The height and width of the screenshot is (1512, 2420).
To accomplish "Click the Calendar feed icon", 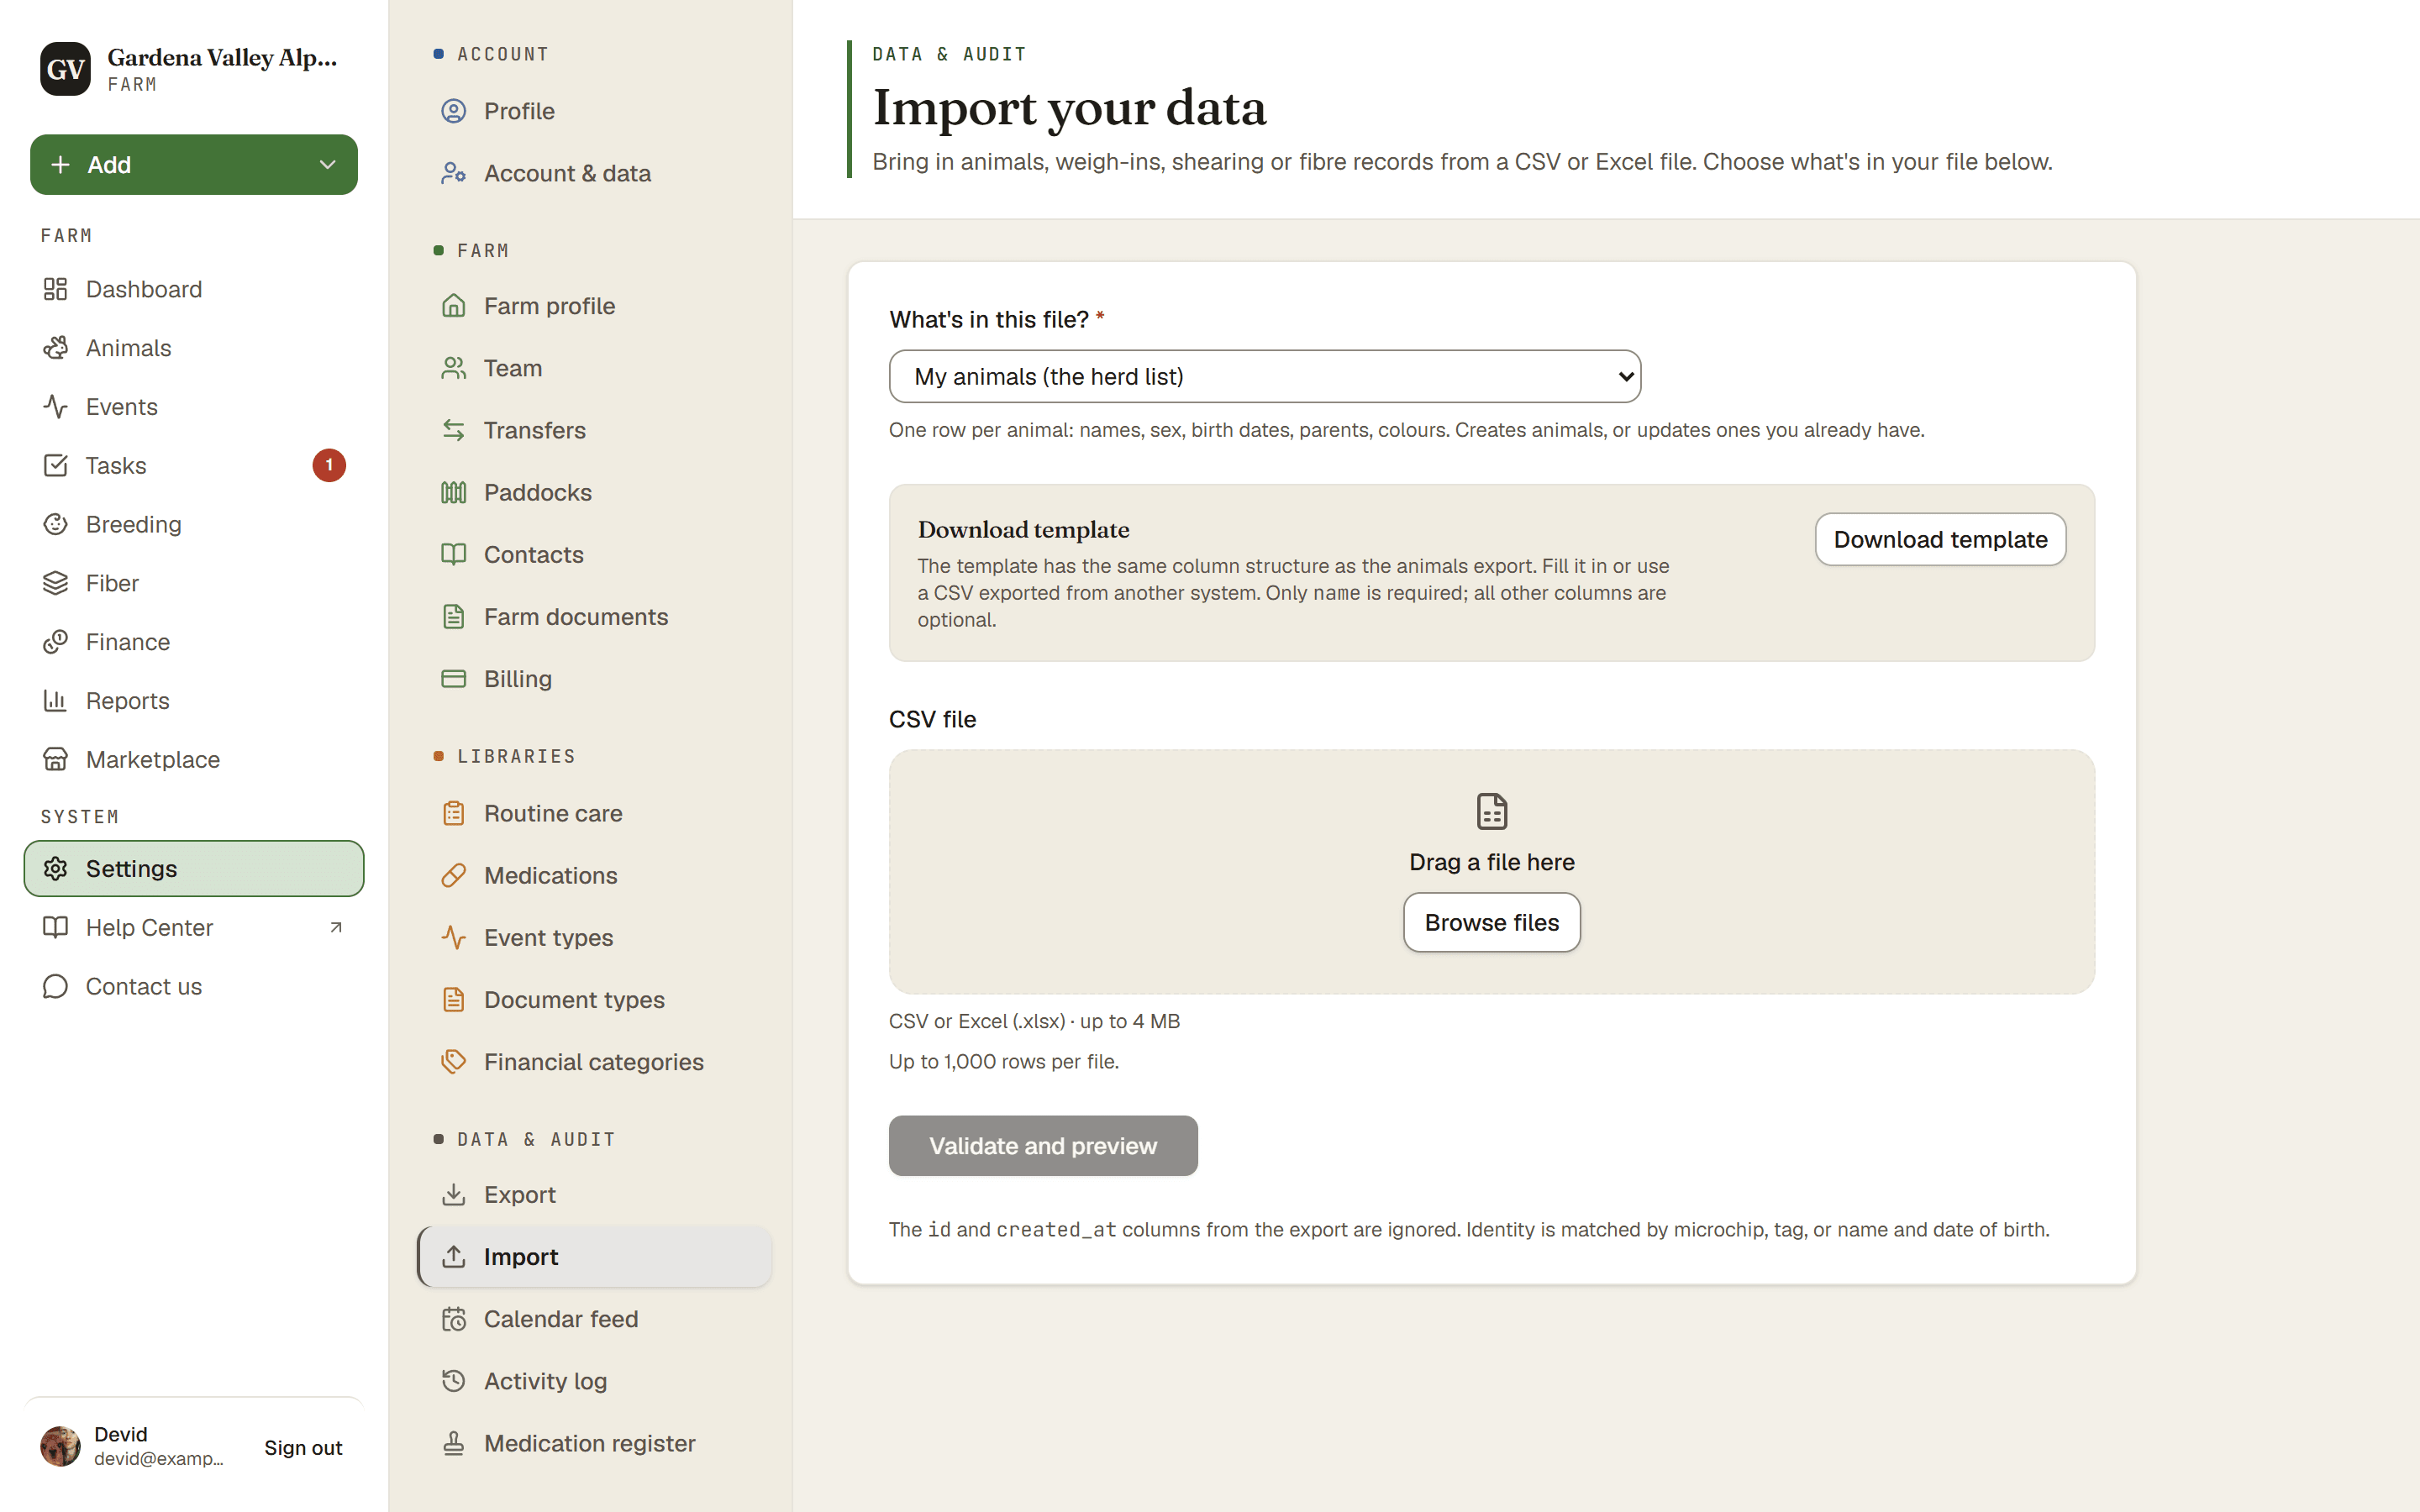I will tap(454, 1319).
